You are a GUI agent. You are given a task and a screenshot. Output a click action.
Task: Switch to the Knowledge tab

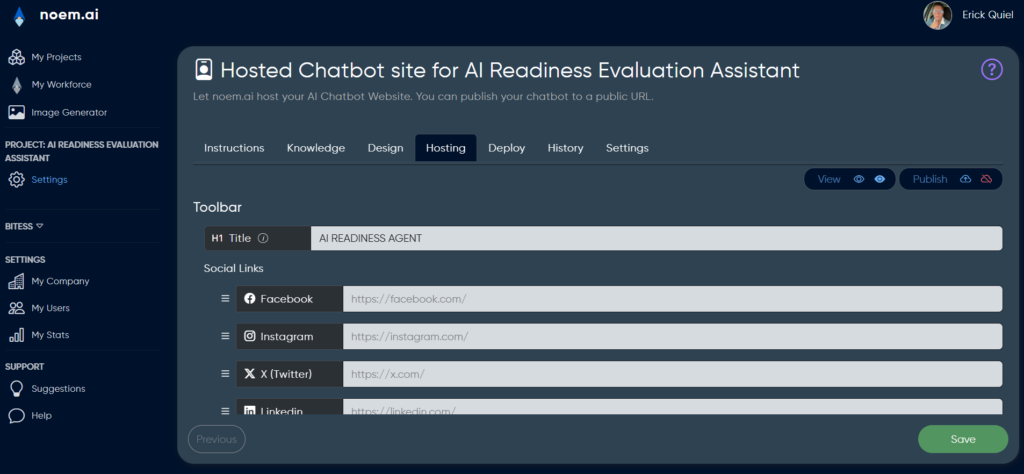[316, 148]
